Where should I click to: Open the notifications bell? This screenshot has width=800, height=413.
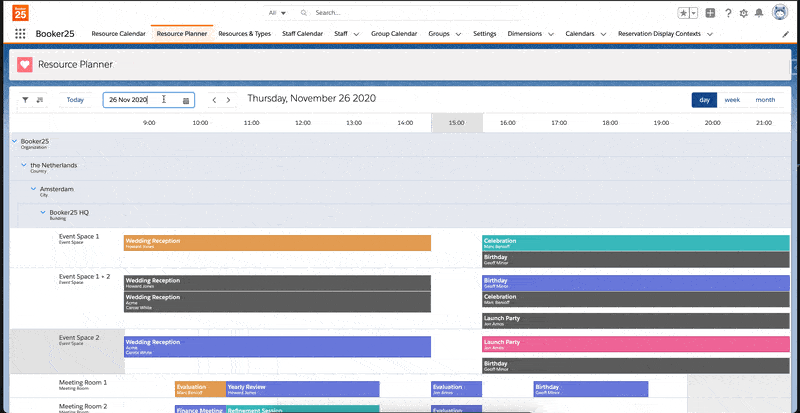760,13
